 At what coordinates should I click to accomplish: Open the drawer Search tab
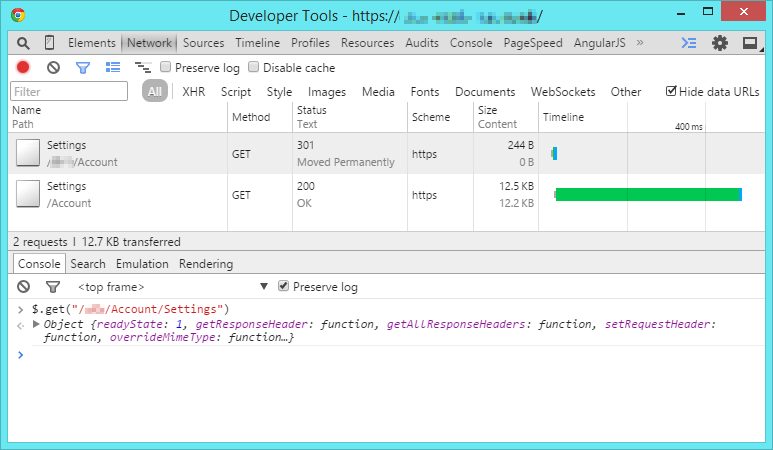pos(88,264)
